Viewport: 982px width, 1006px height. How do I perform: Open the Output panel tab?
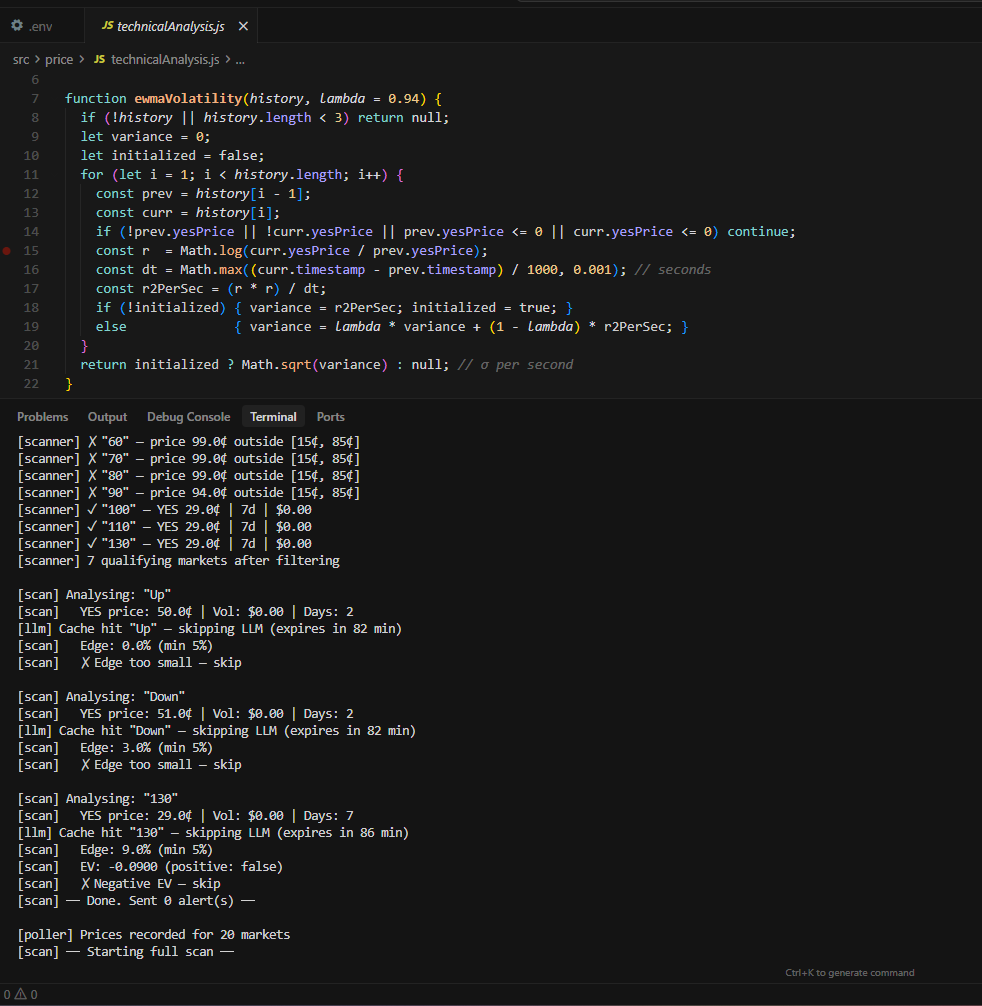(107, 417)
